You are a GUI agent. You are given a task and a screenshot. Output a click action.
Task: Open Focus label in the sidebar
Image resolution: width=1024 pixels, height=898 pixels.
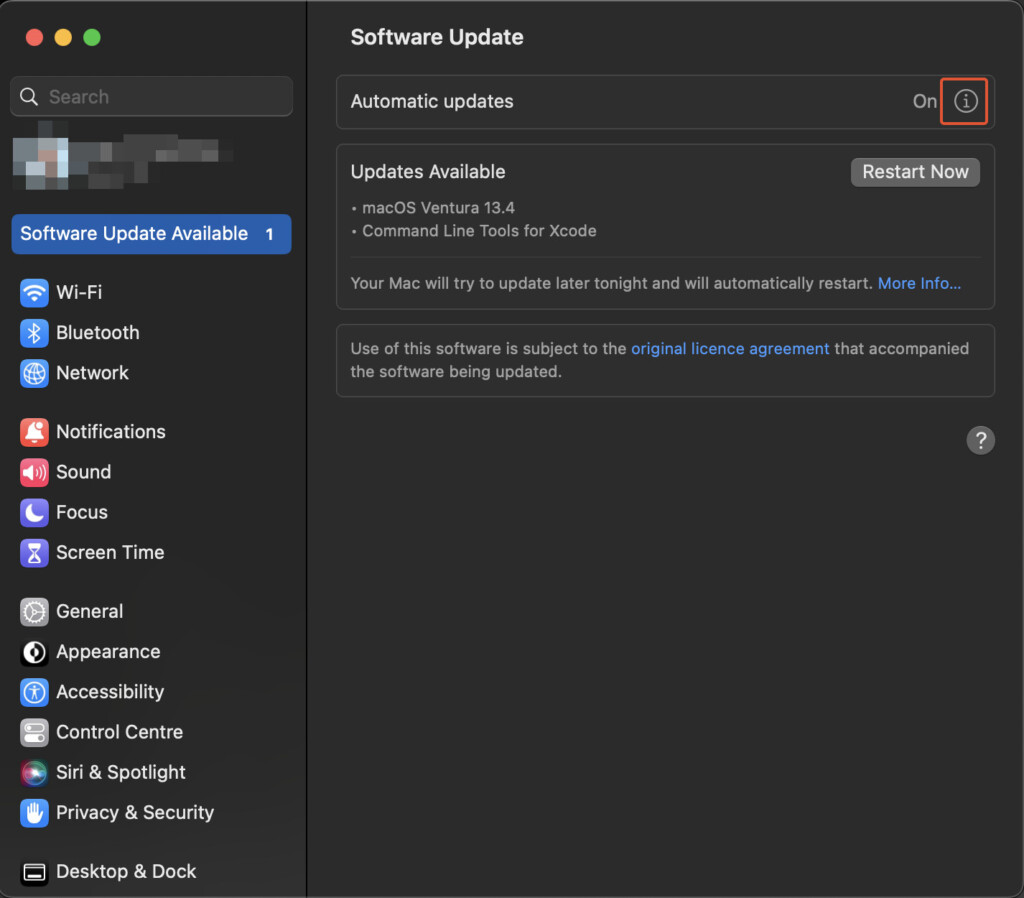(82, 512)
